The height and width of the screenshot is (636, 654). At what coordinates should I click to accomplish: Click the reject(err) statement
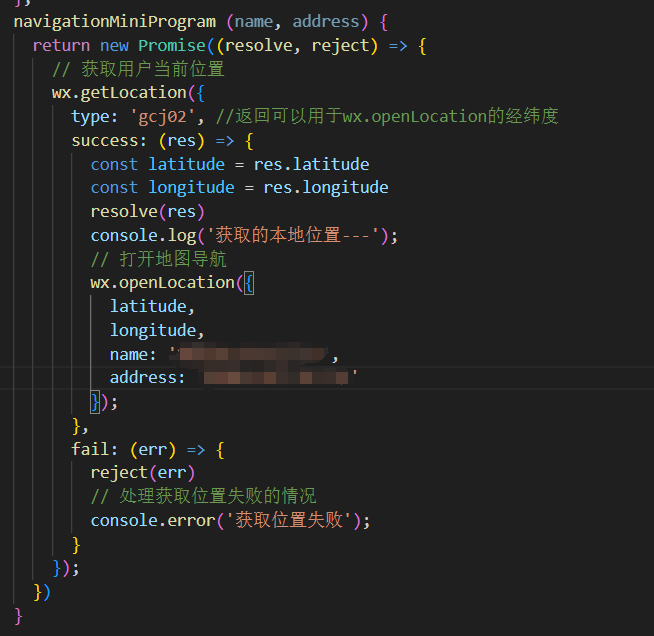[x=143, y=473]
